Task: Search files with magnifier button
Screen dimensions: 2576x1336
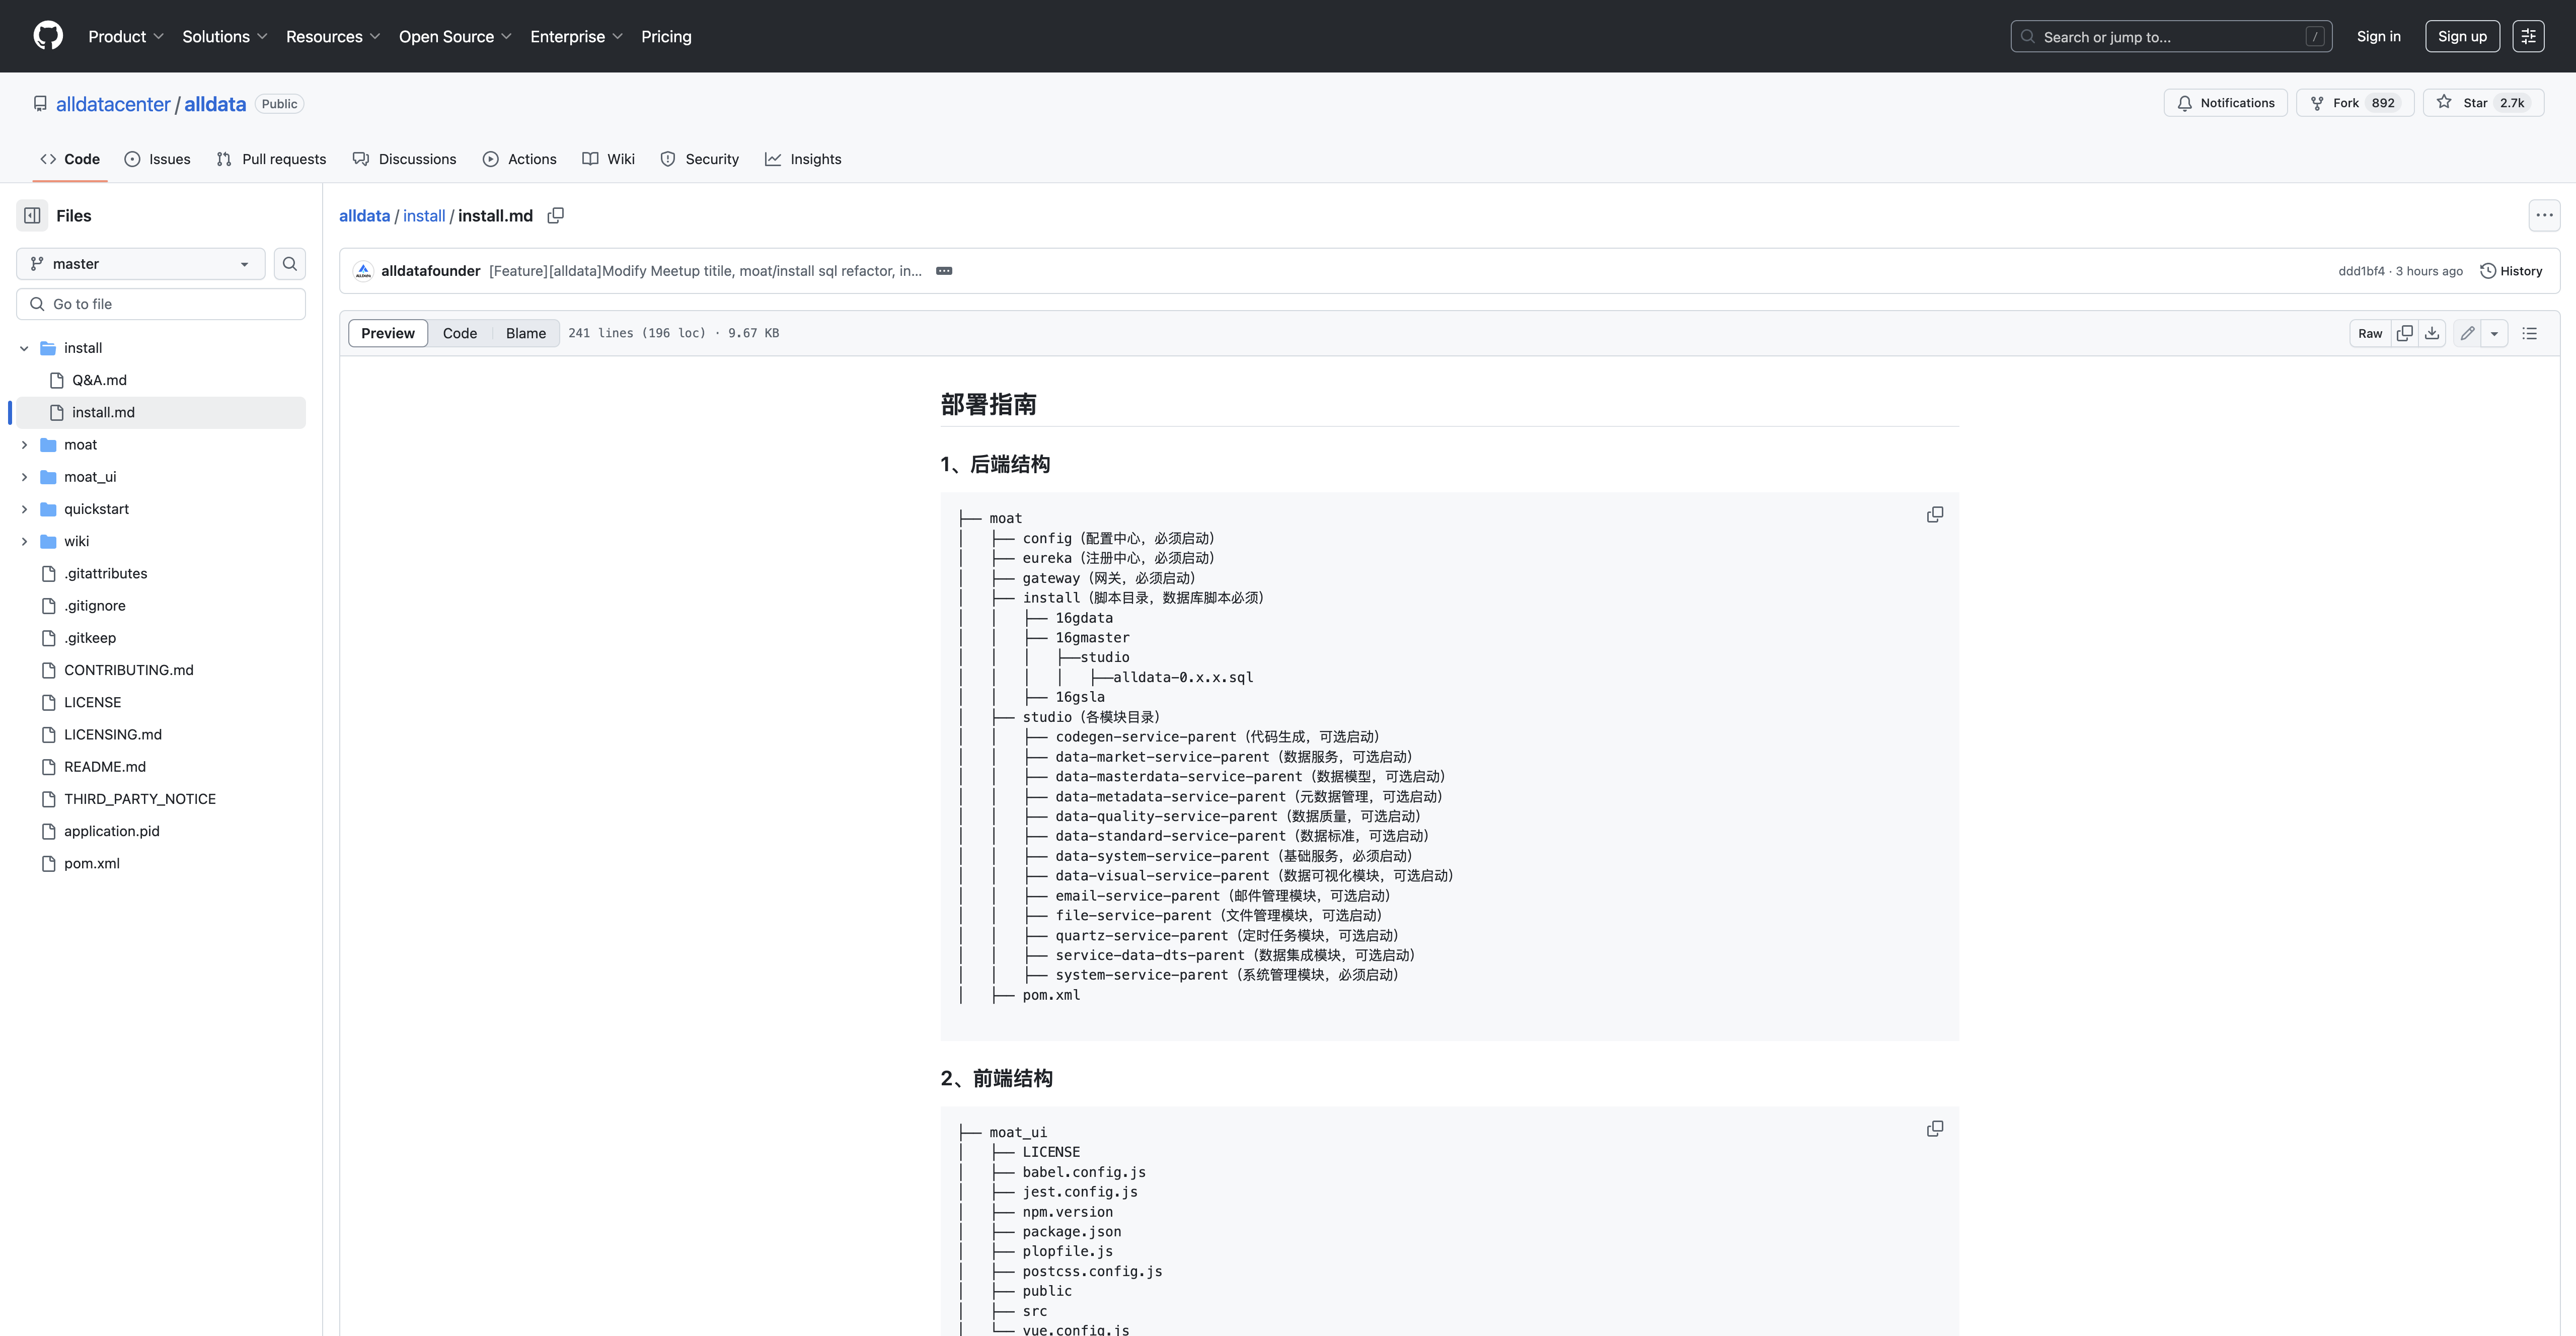Action: click(290, 264)
